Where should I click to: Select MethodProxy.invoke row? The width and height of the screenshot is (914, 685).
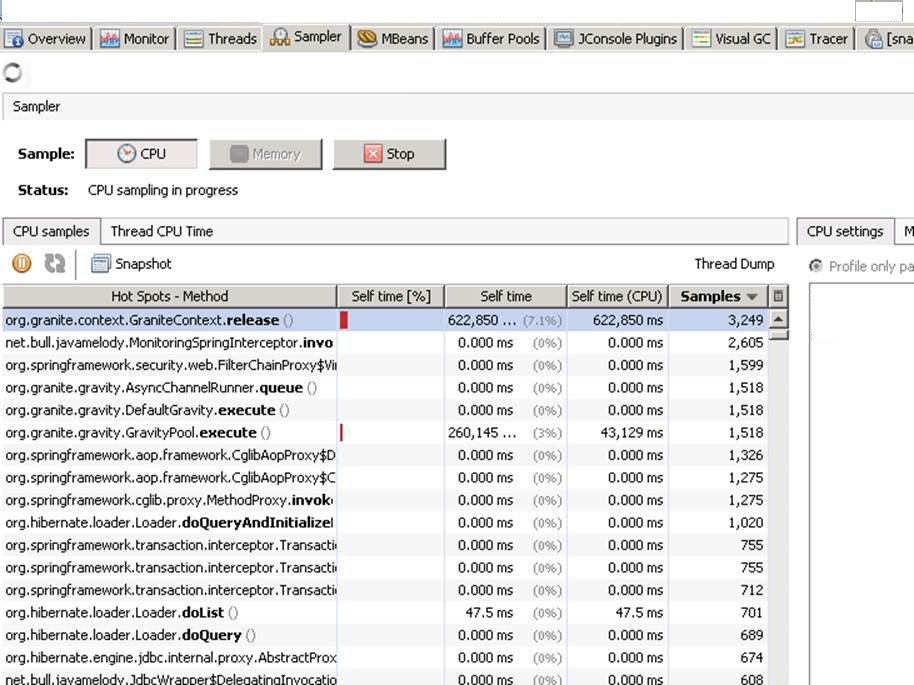(x=385, y=500)
